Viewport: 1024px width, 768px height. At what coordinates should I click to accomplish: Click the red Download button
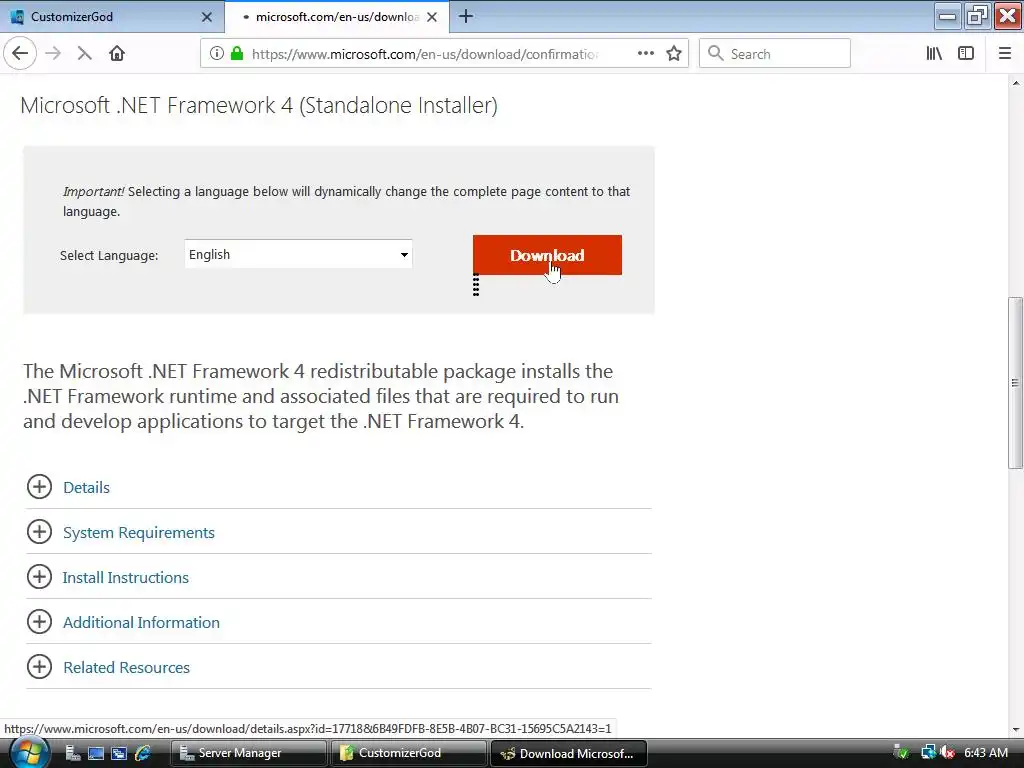(x=547, y=255)
